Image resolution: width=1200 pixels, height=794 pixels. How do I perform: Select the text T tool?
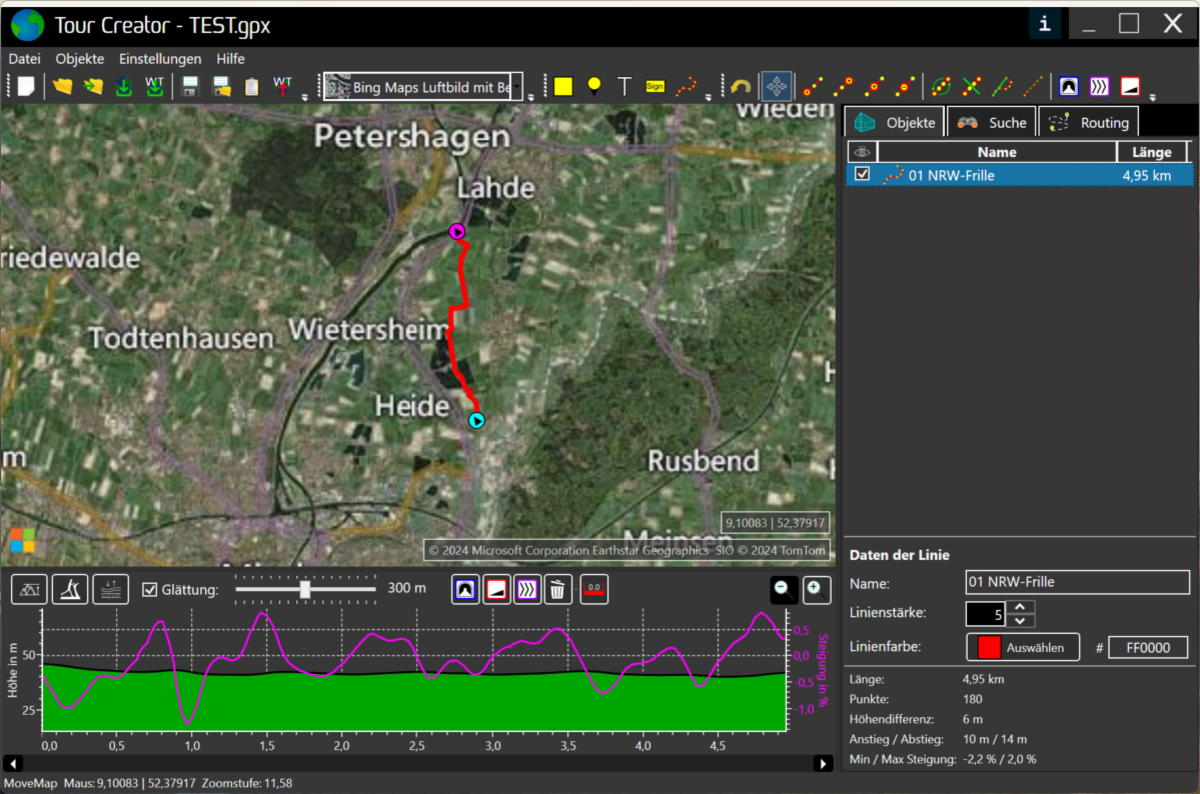pyautogui.click(x=625, y=86)
